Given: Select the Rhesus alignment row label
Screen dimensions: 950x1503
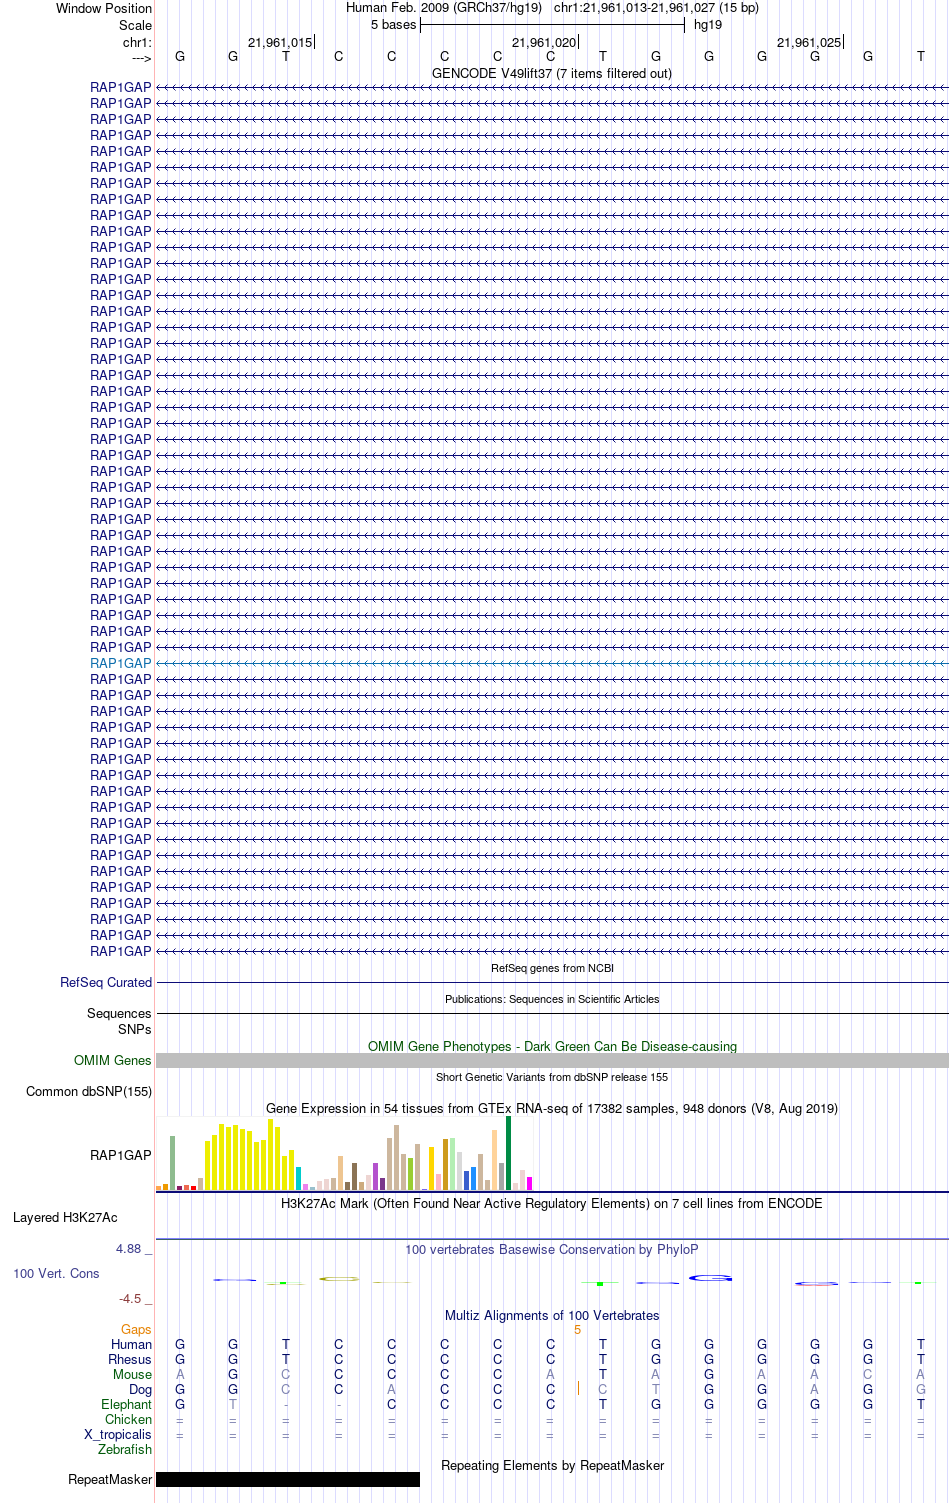Looking at the screenshot, I should click(x=130, y=1360).
